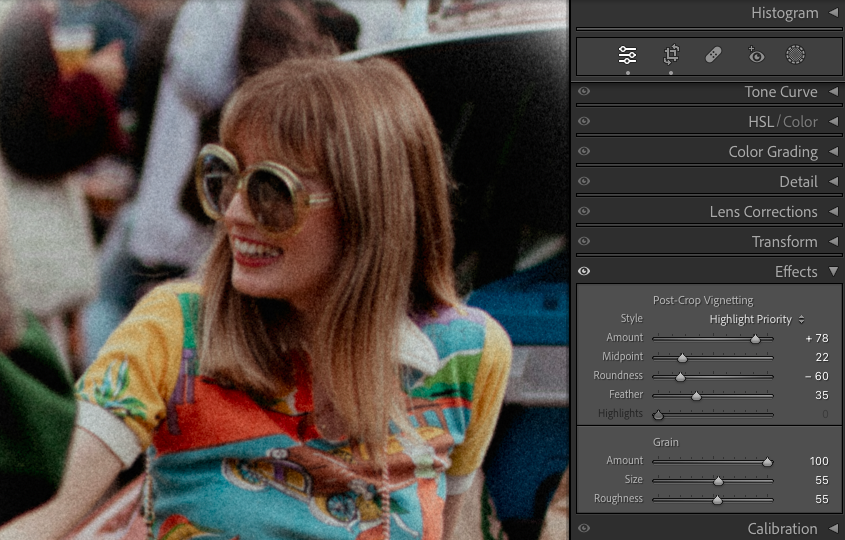Click the Midpoint value 22
Screen dimensions: 845x540
coord(822,357)
